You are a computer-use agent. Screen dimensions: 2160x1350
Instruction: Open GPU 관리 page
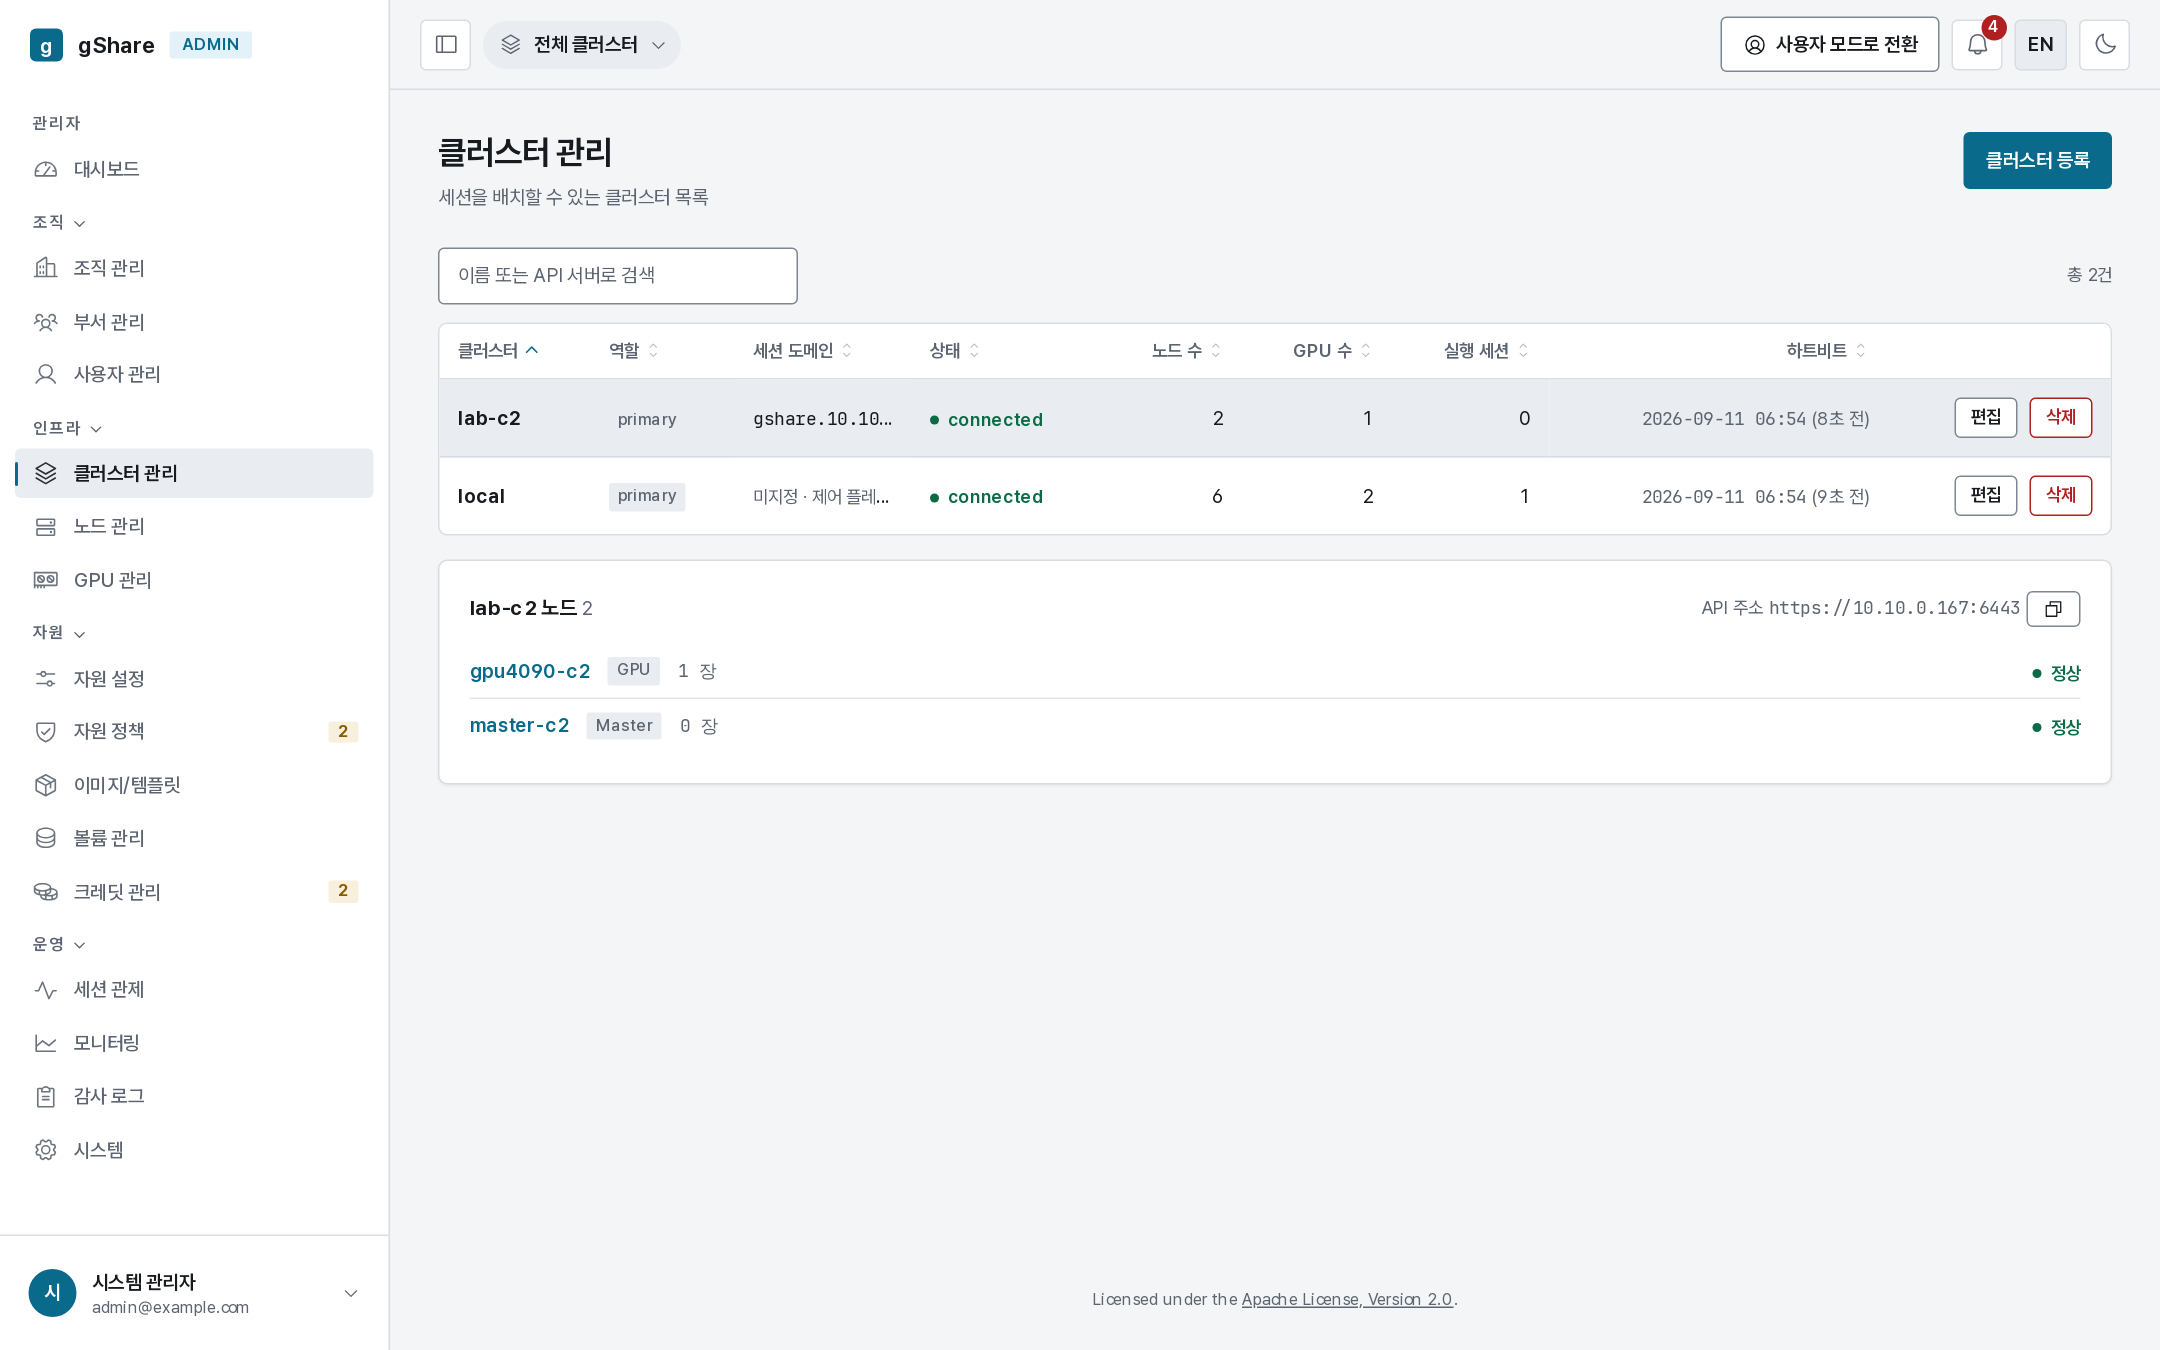pos(194,580)
